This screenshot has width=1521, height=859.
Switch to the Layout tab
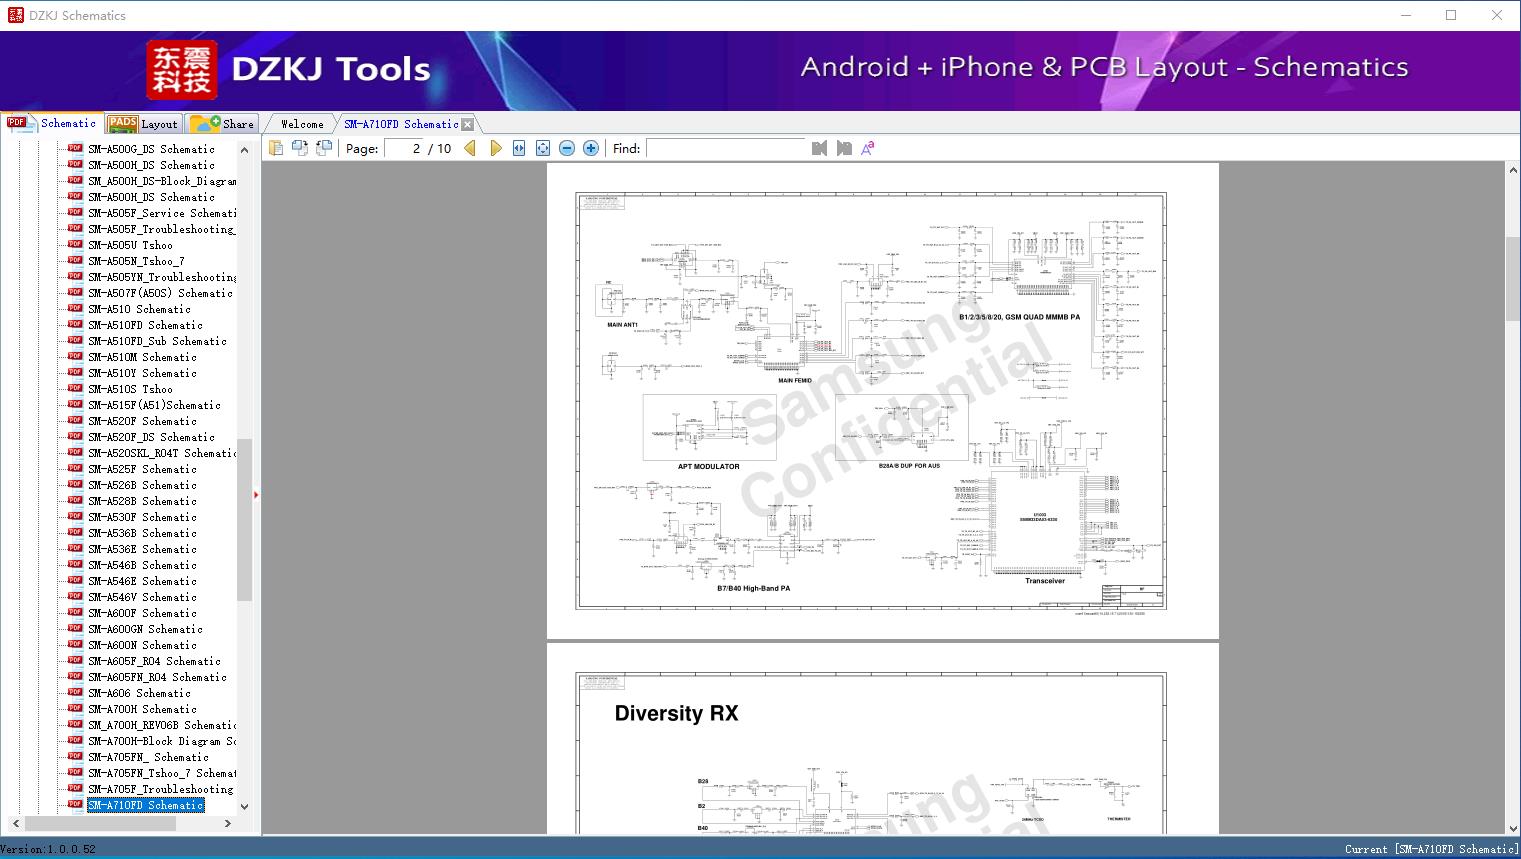[144, 124]
